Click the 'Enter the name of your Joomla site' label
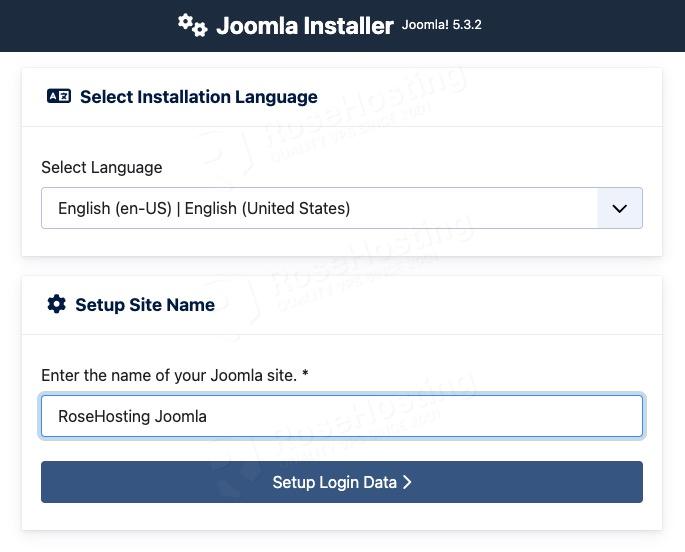Image resolution: width=685 pixels, height=552 pixels. click(x=168, y=375)
